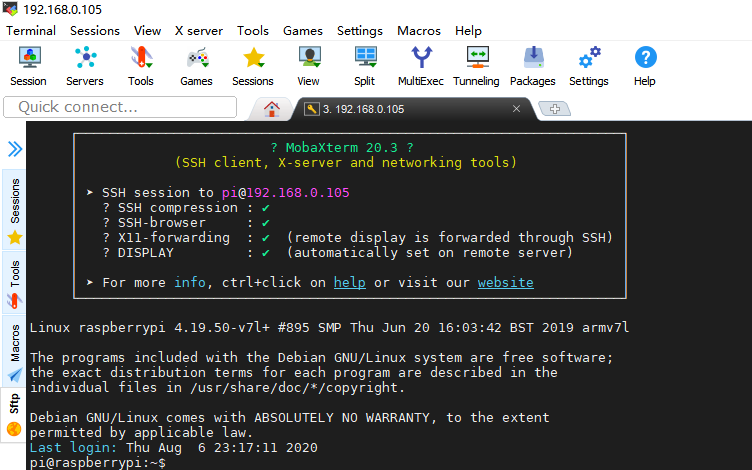Open the Sessions side panel tab
Viewport: 752px width, 470px height.
pyautogui.click(x=15, y=210)
